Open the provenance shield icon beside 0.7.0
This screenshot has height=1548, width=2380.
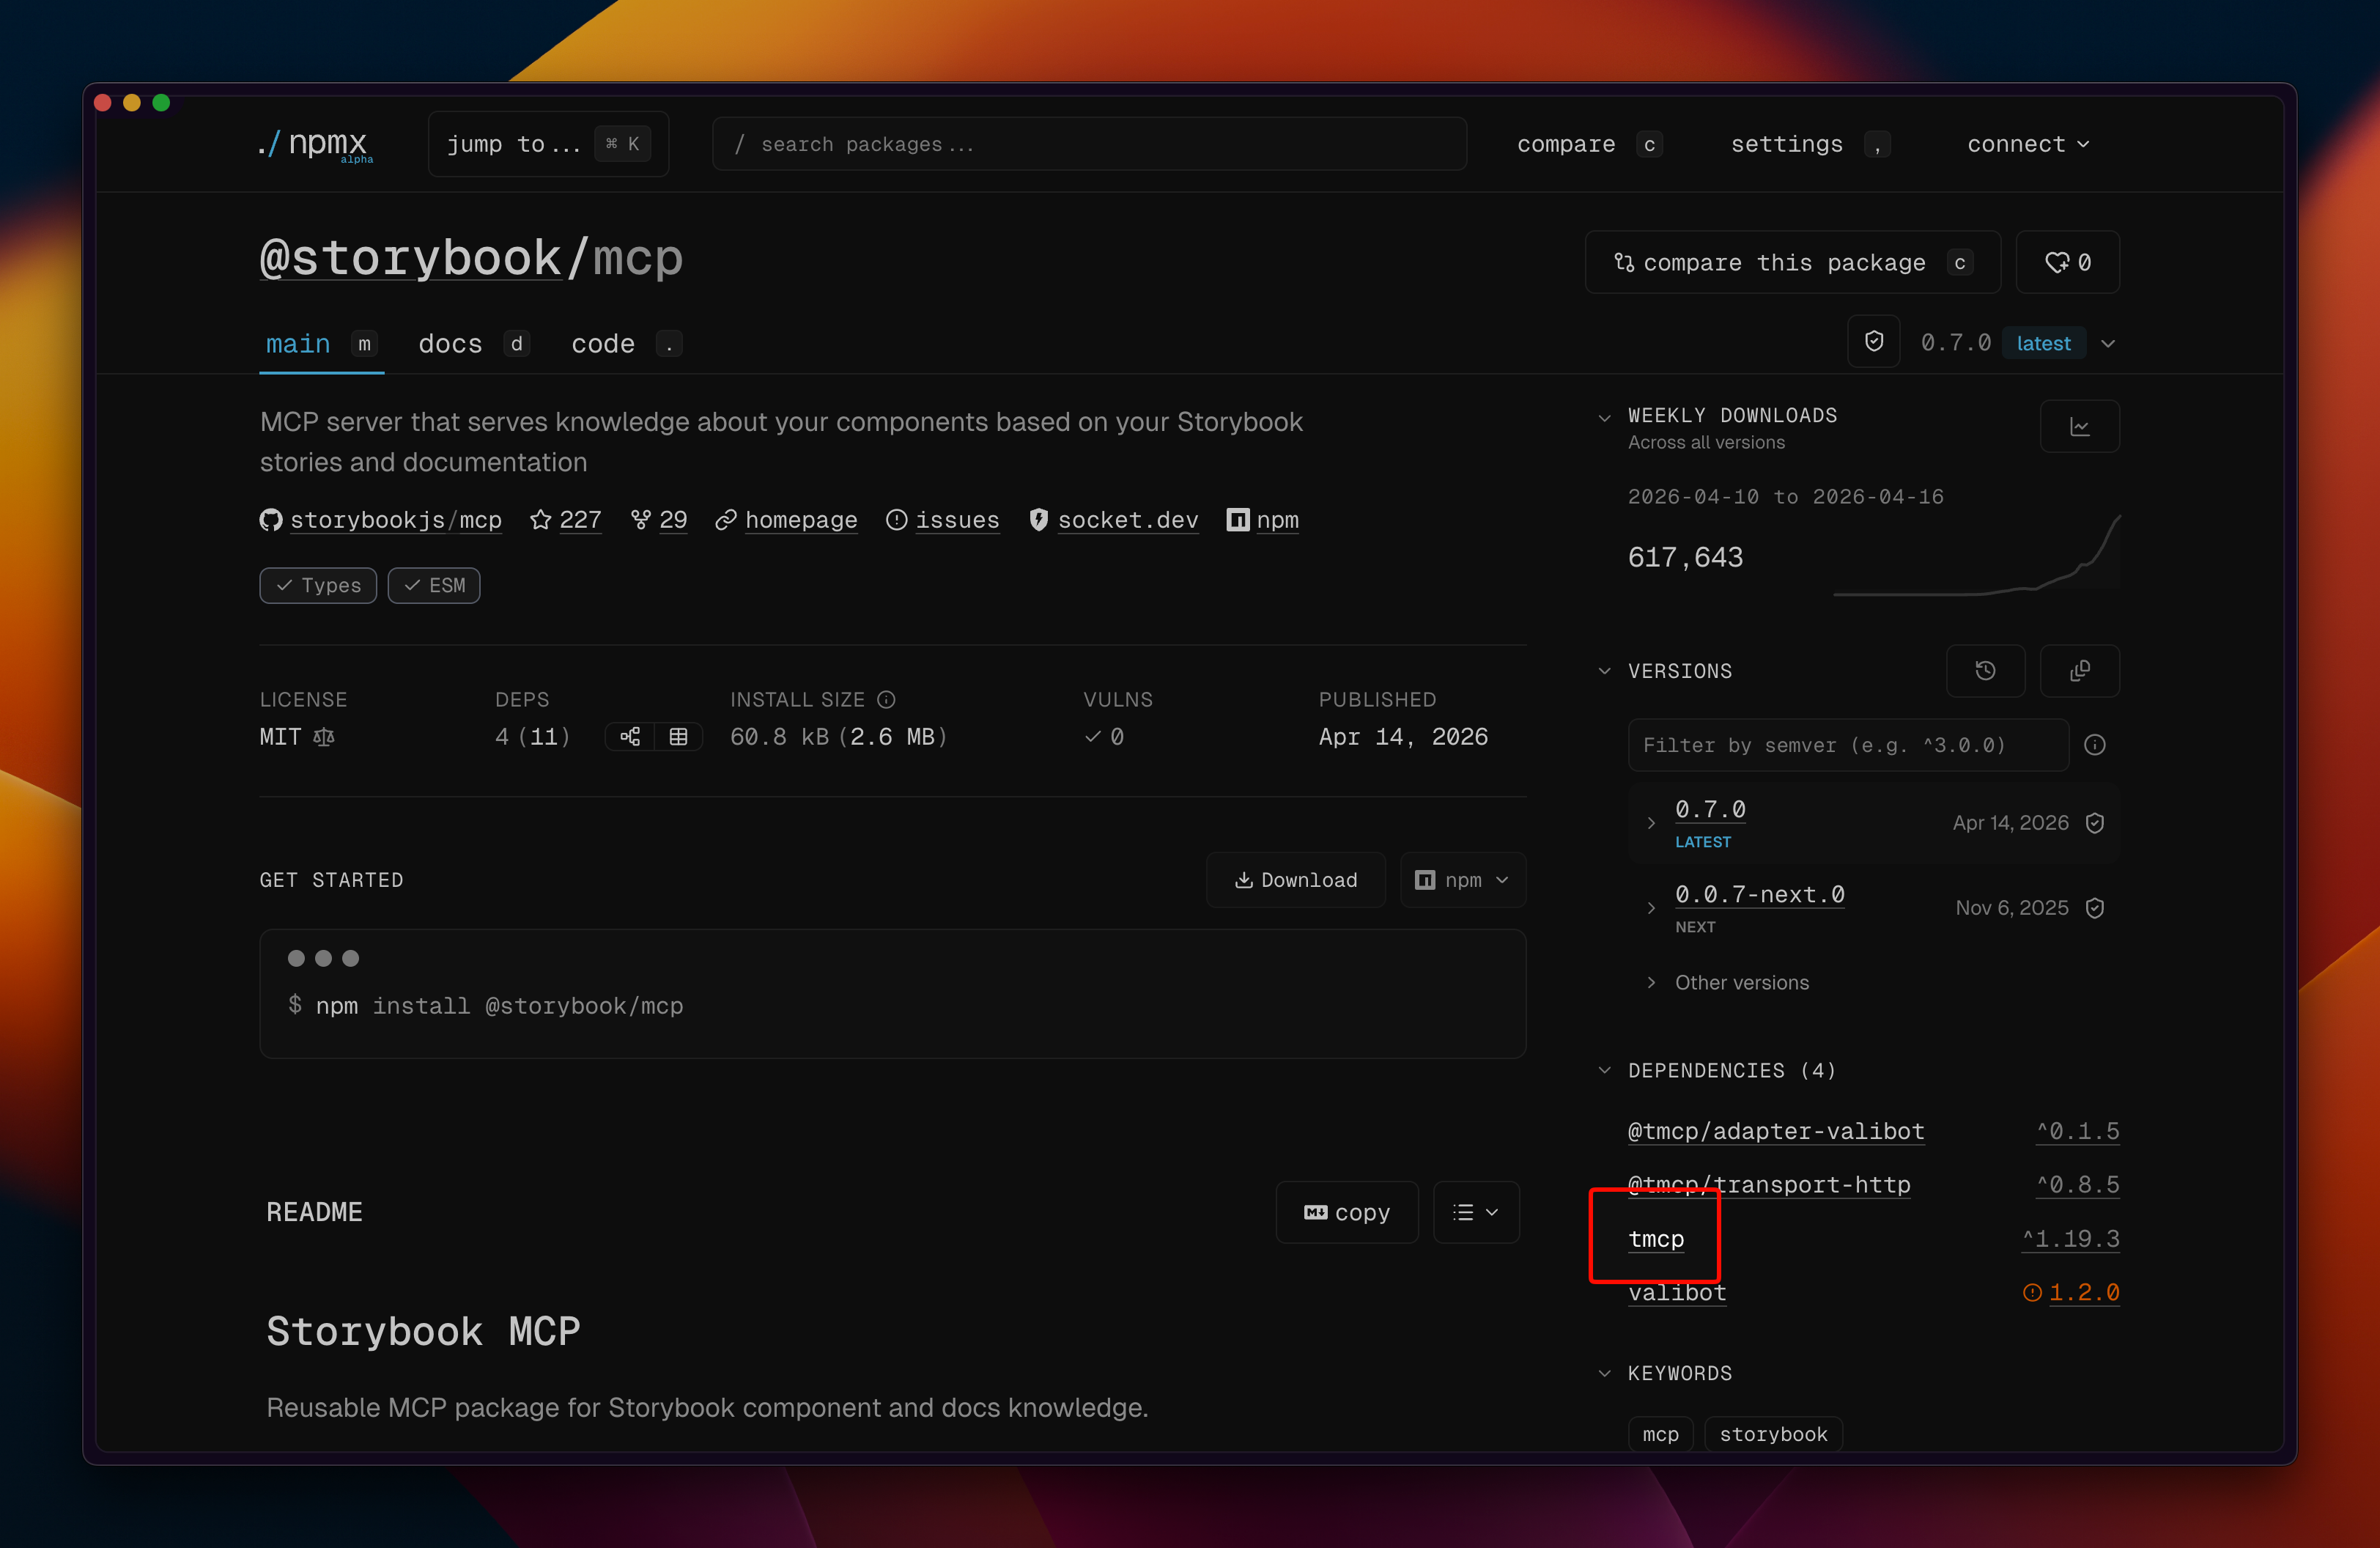pyautogui.click(x=1873, y=342)
